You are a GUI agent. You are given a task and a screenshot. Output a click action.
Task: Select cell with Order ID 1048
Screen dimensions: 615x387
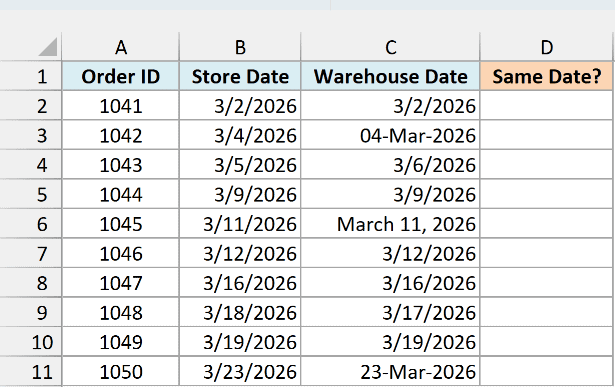click(x=120, y=313)
